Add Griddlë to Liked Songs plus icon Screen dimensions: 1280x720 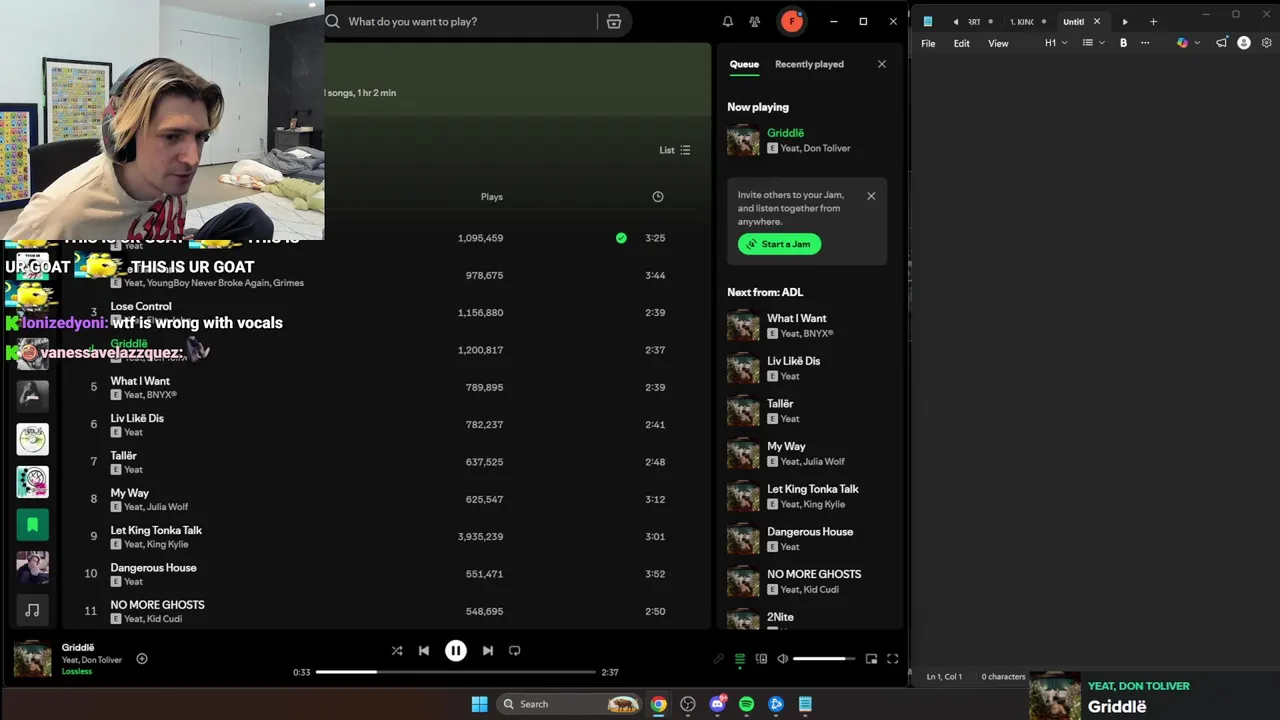coord(142,659)
